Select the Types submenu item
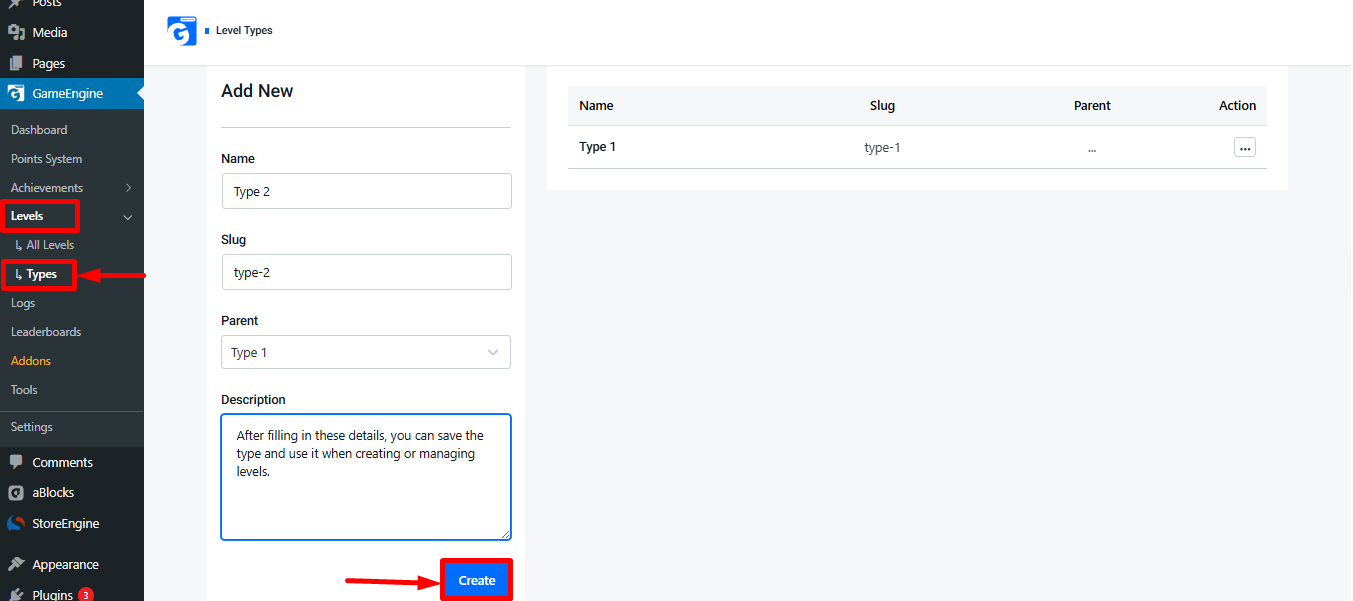The image size is (1353, 601). pyautogui.click(x=42, y=274)
